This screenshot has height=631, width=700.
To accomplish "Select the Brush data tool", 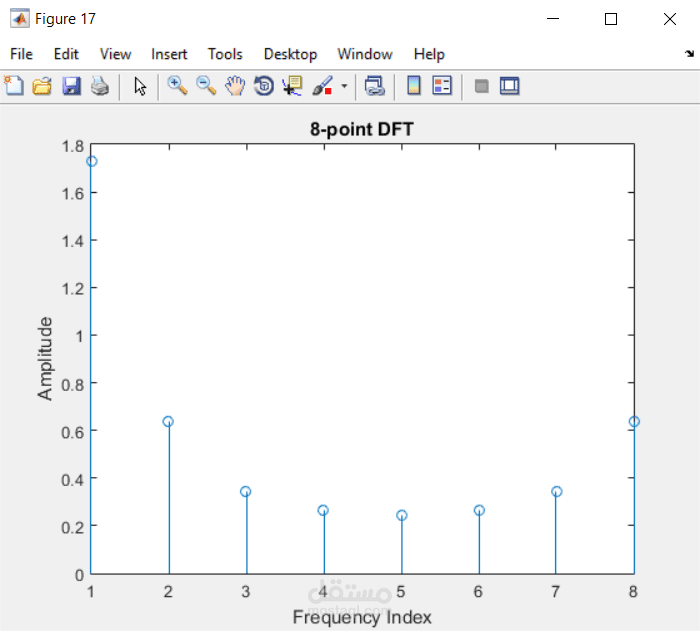I will coord(323,86).
